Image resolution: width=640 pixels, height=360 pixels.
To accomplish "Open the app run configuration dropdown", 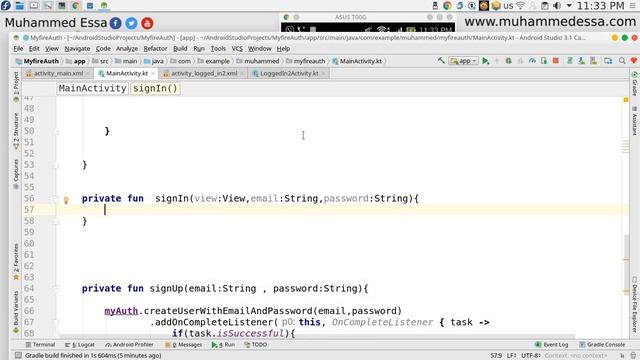I will (463, 61).
